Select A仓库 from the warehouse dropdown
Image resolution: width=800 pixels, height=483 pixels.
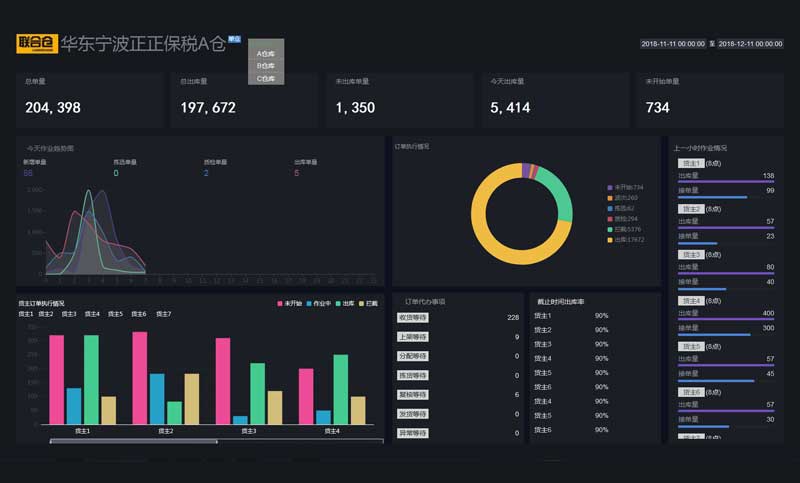point(266,53)
